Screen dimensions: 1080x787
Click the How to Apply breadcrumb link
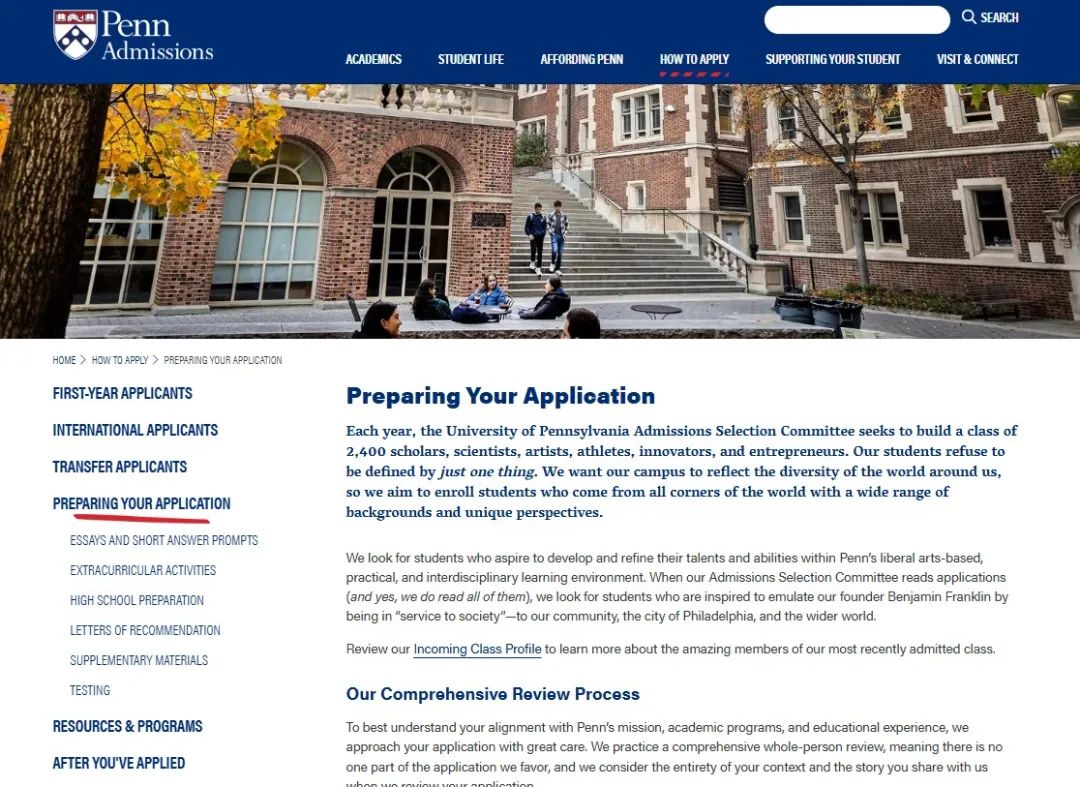pyautogui.click(x=120, y=360)
